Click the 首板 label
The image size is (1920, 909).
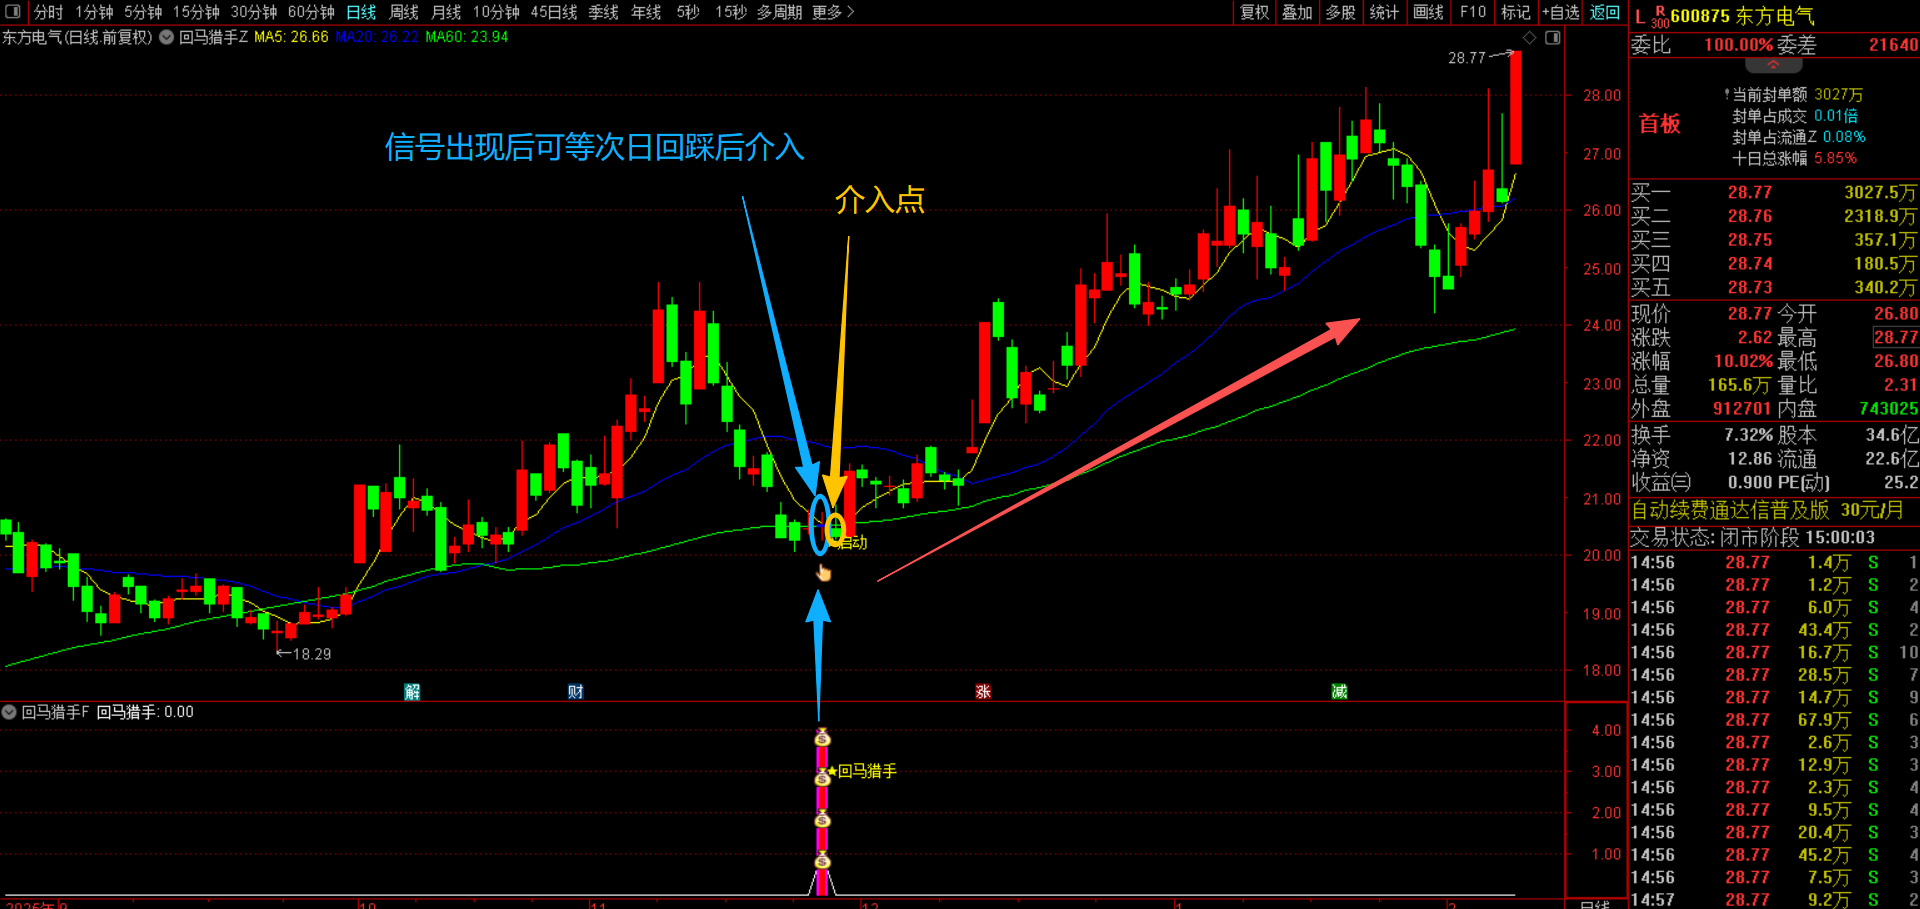pos(1660,124)
